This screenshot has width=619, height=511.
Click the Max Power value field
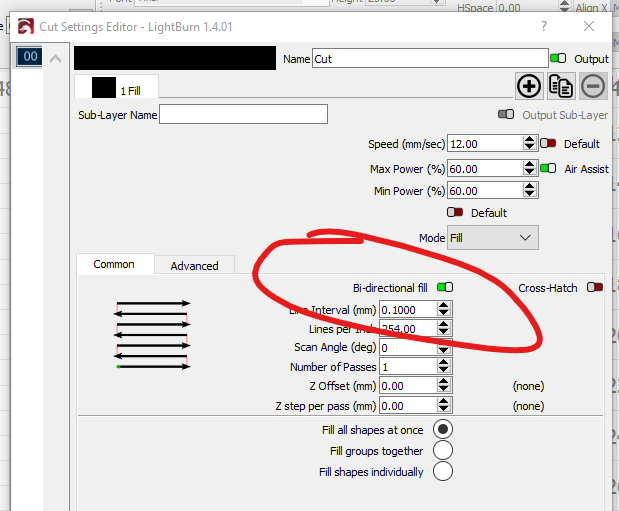tap(484, 169)
